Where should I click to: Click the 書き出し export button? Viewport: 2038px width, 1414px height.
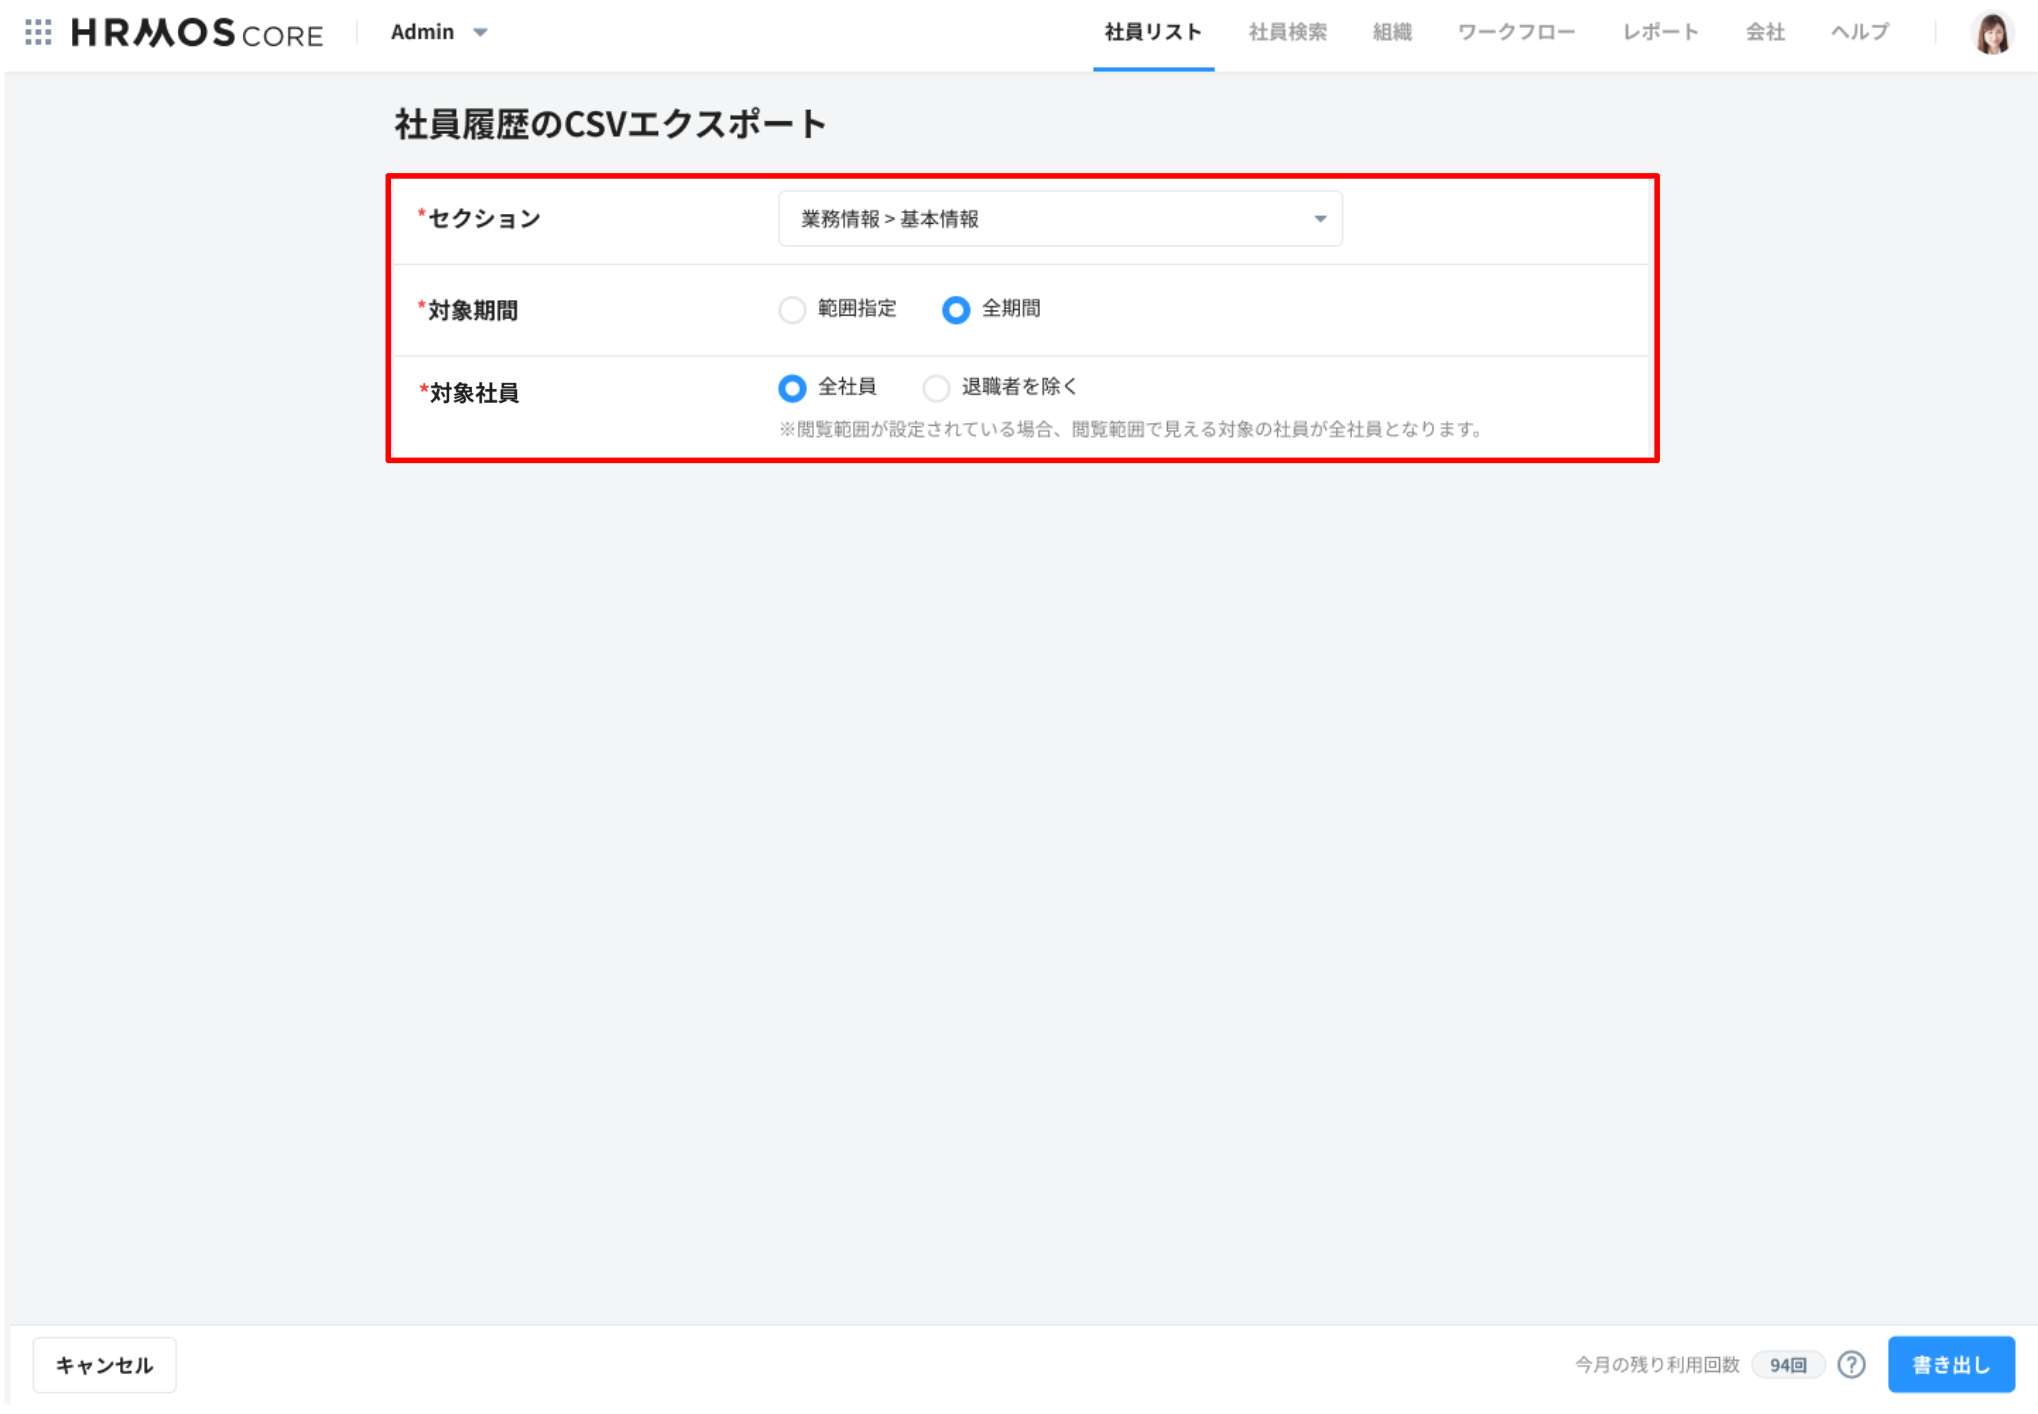click(1950, 1365)
